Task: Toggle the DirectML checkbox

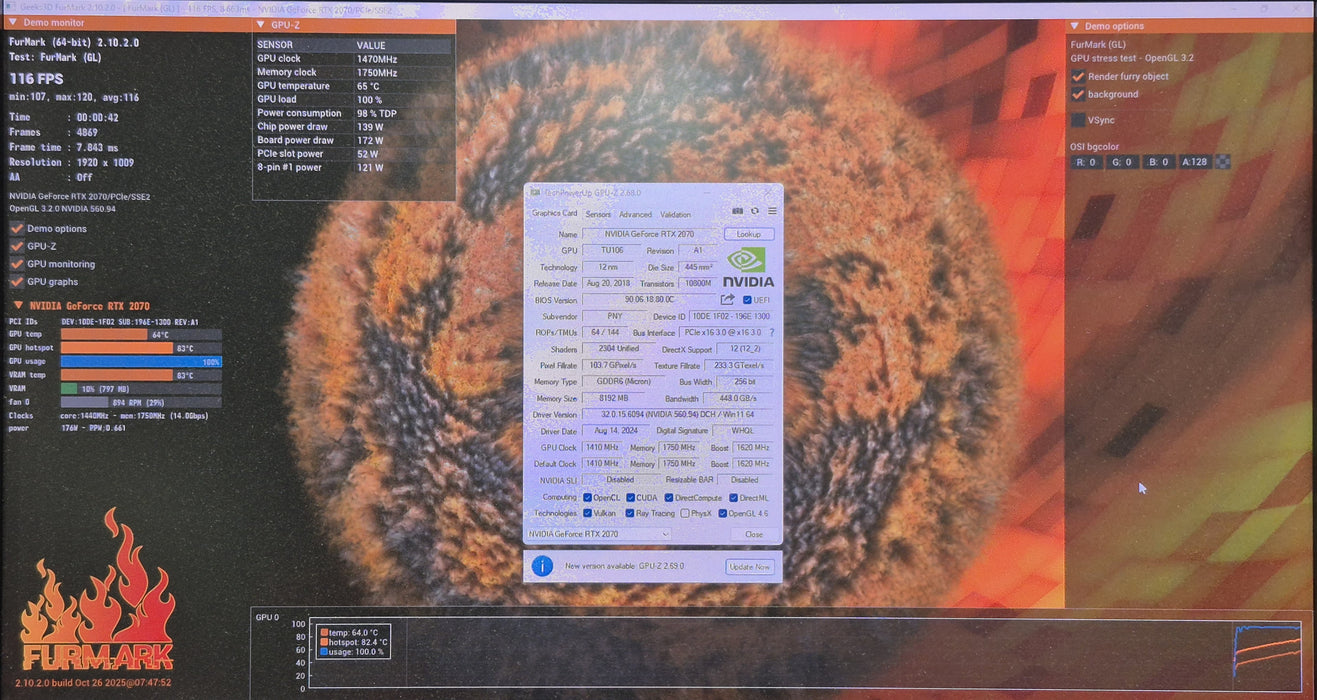Action: (733, 497)
